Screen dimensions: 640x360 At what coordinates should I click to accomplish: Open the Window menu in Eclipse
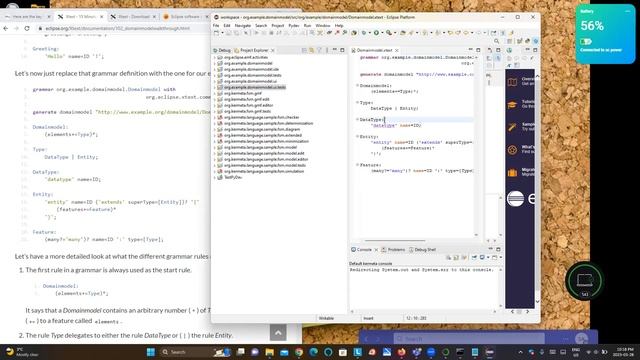pyautogui.click(x=323, y=25)
